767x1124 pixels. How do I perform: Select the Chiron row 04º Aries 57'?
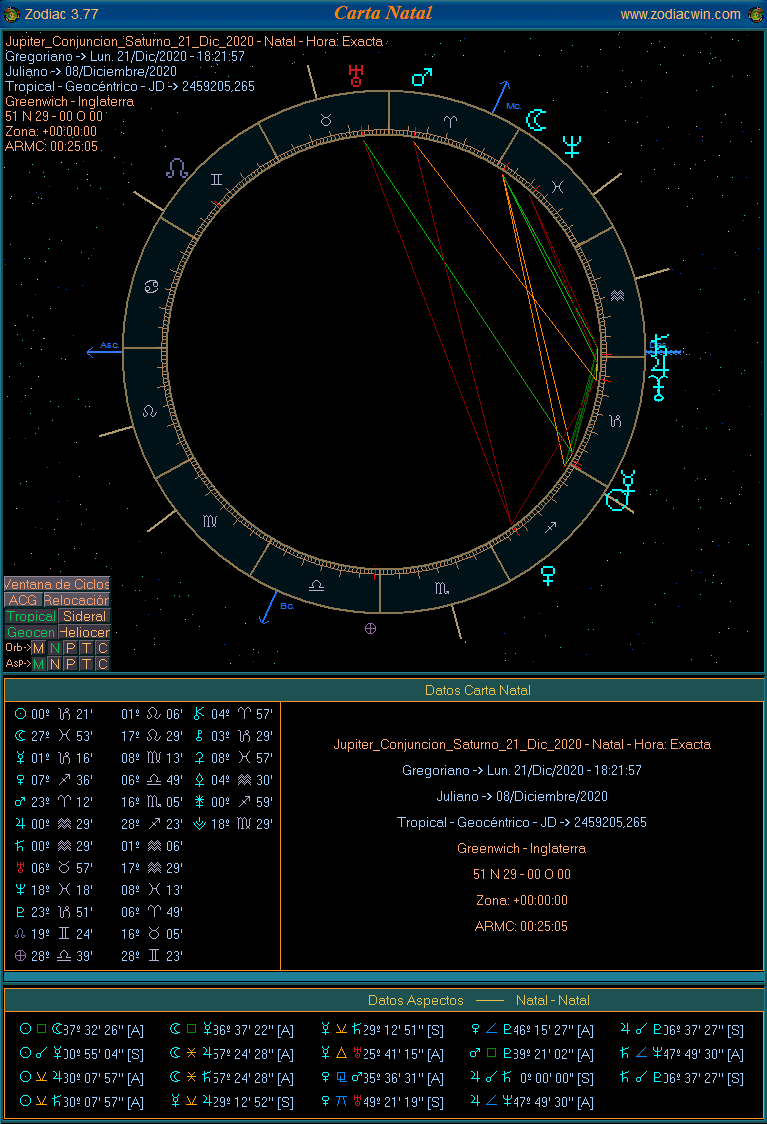233,714
